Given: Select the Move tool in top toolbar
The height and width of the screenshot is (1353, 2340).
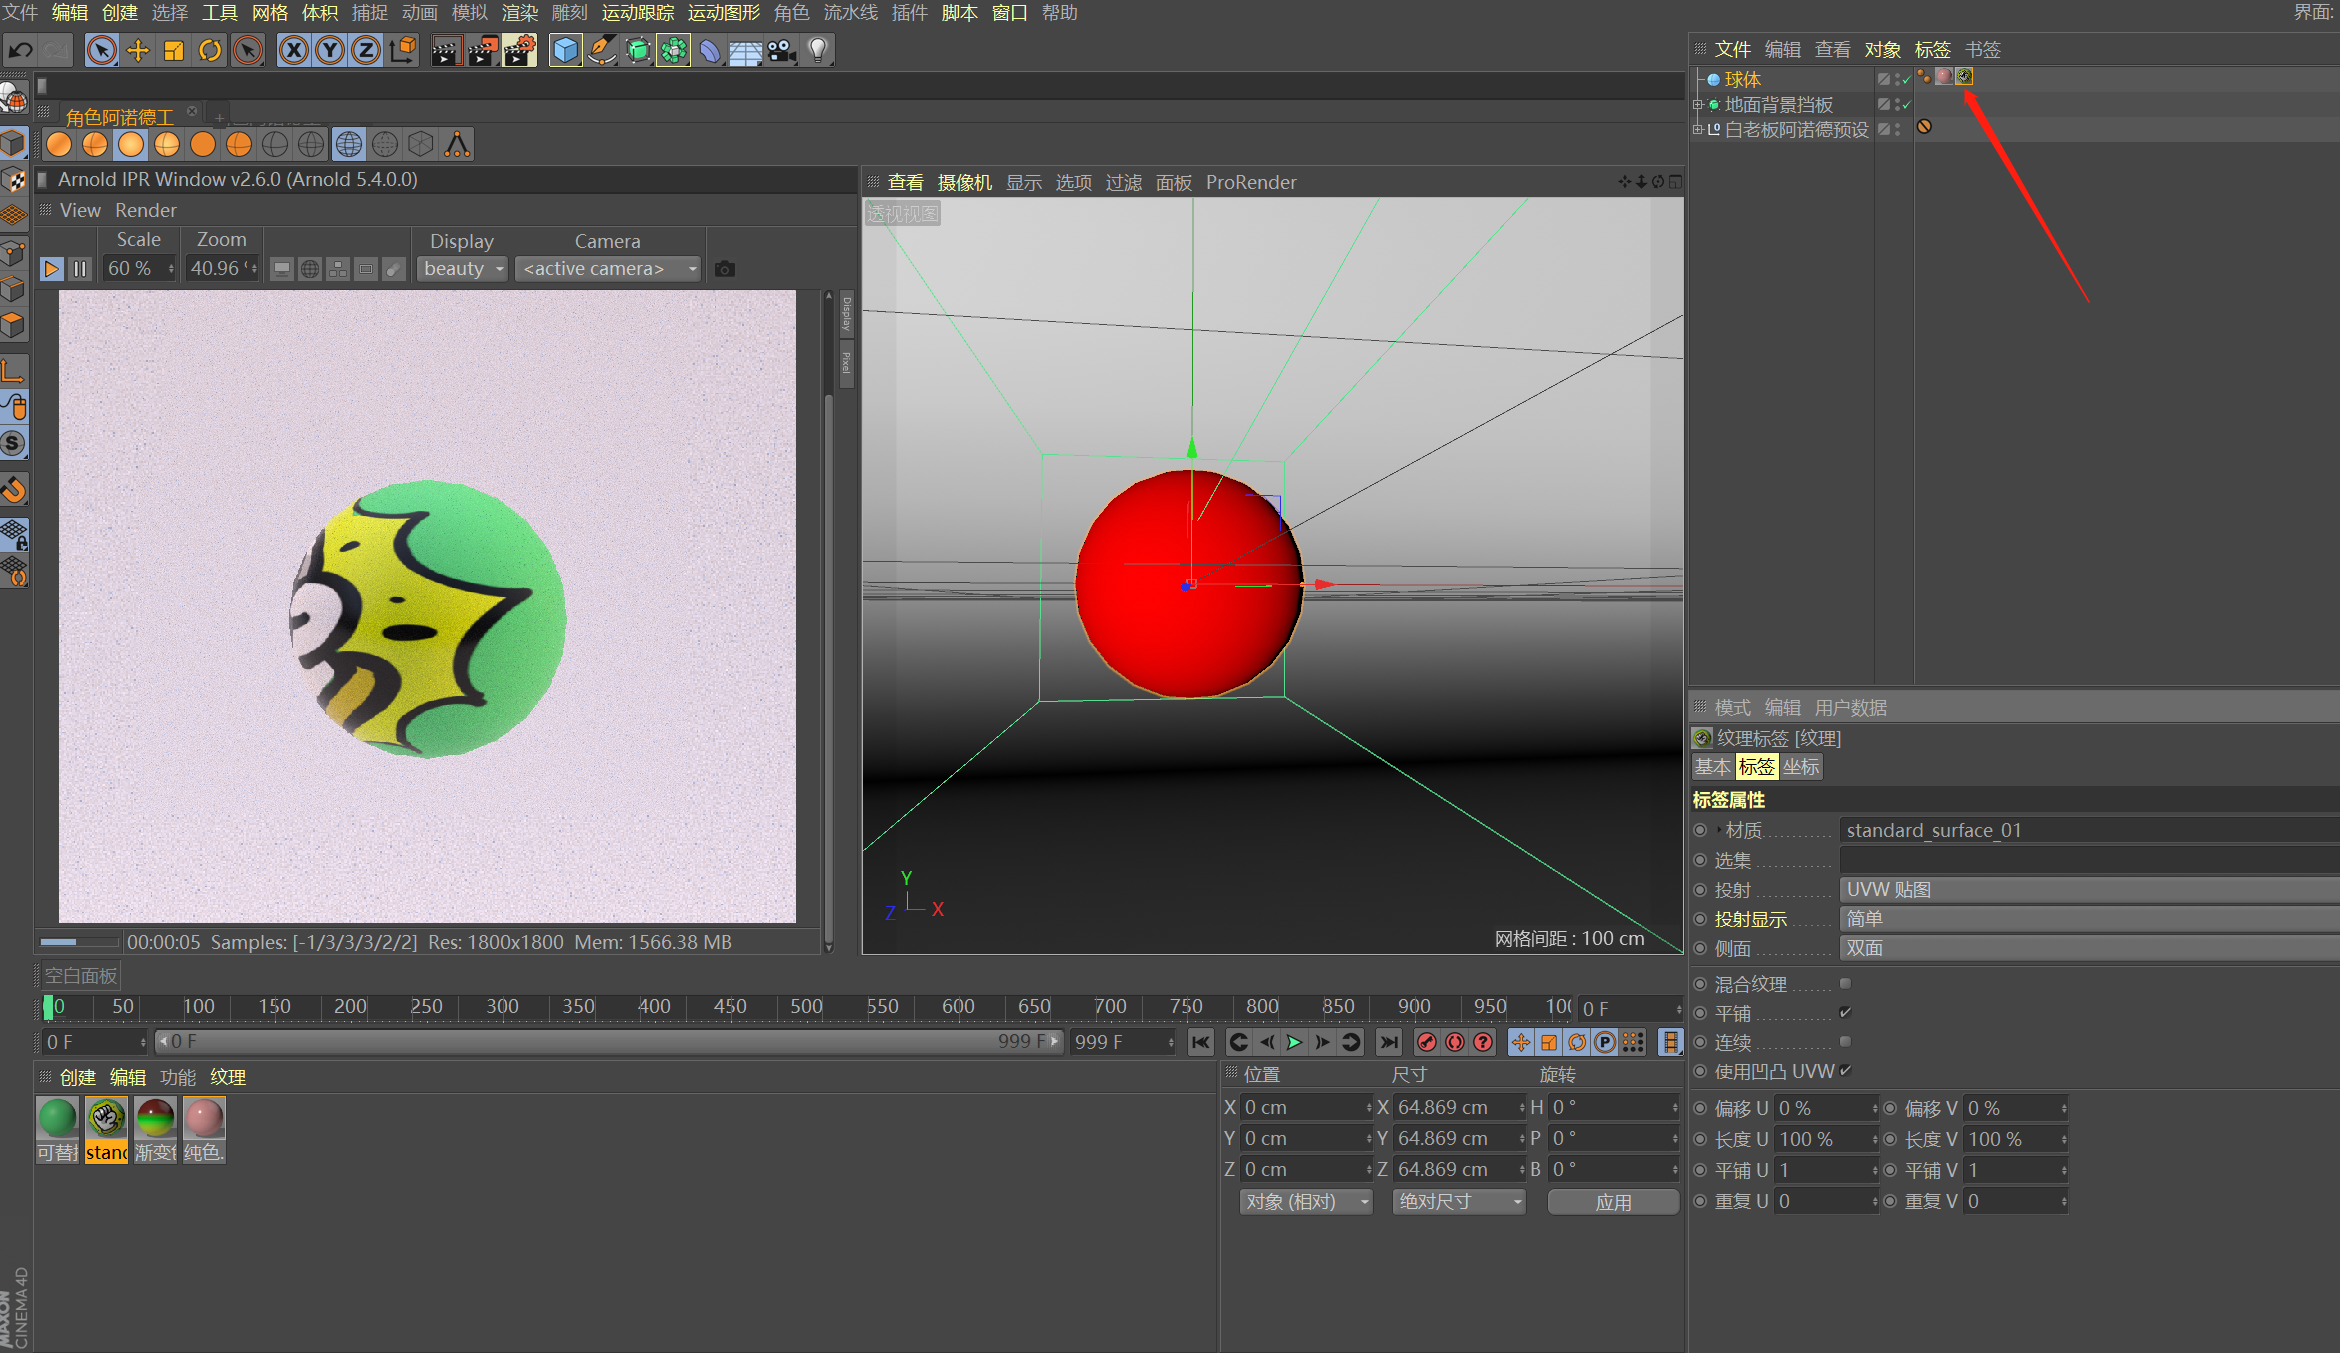Looking at the screenshot, I should click(x=138, y=50).
